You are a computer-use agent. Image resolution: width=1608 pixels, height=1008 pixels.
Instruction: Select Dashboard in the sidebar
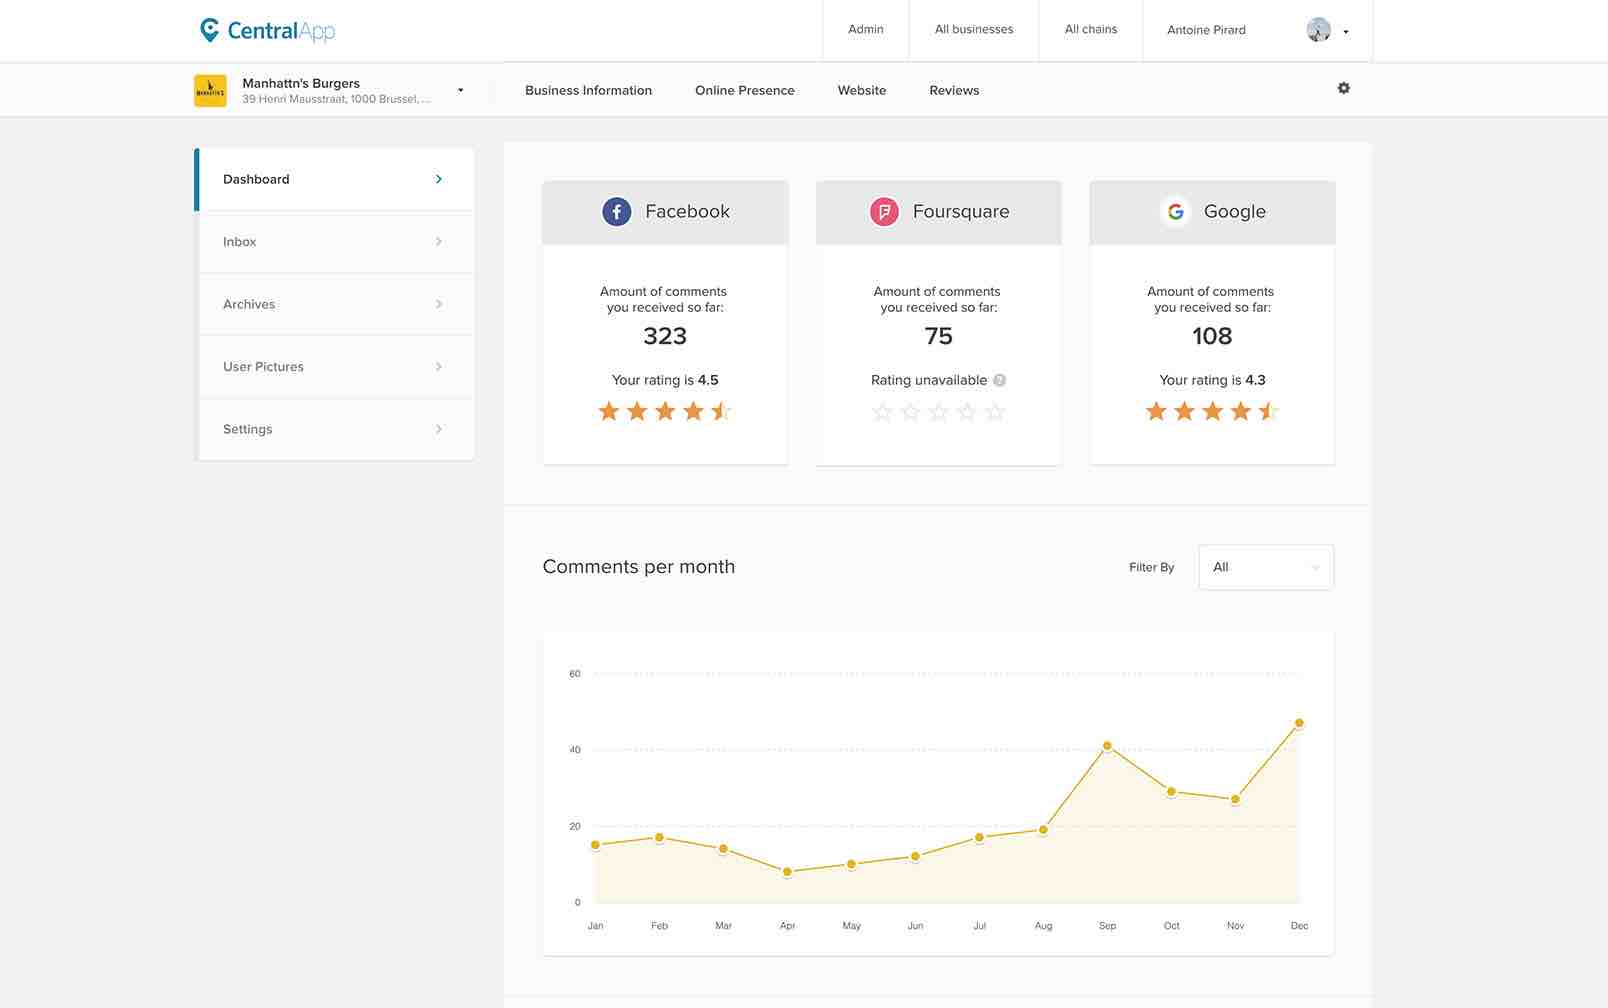[x=334, y=179]
